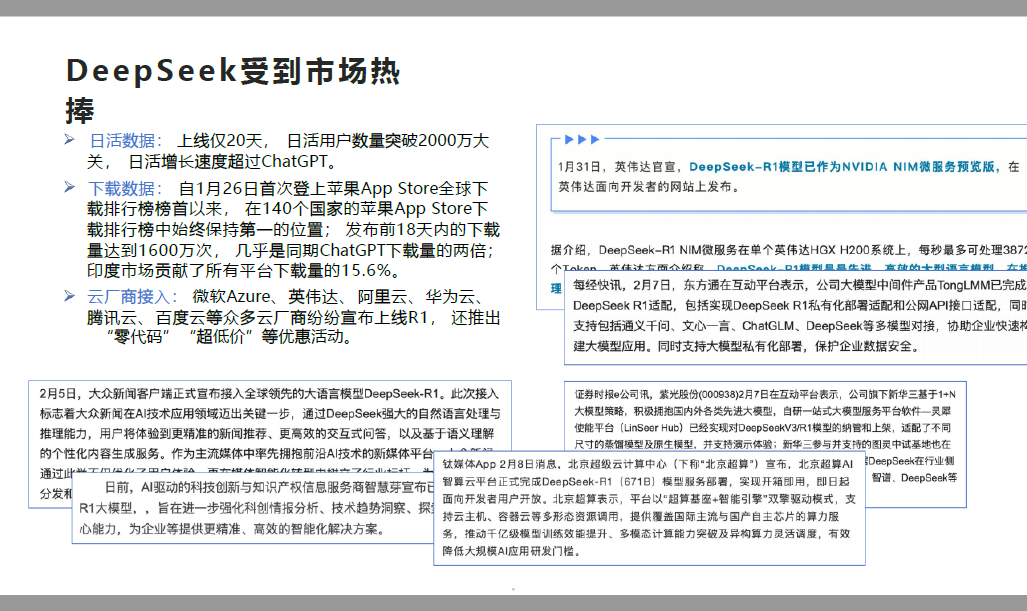Select the blue "云厂商接入:" bullet heading

click(x=133, y=297)
